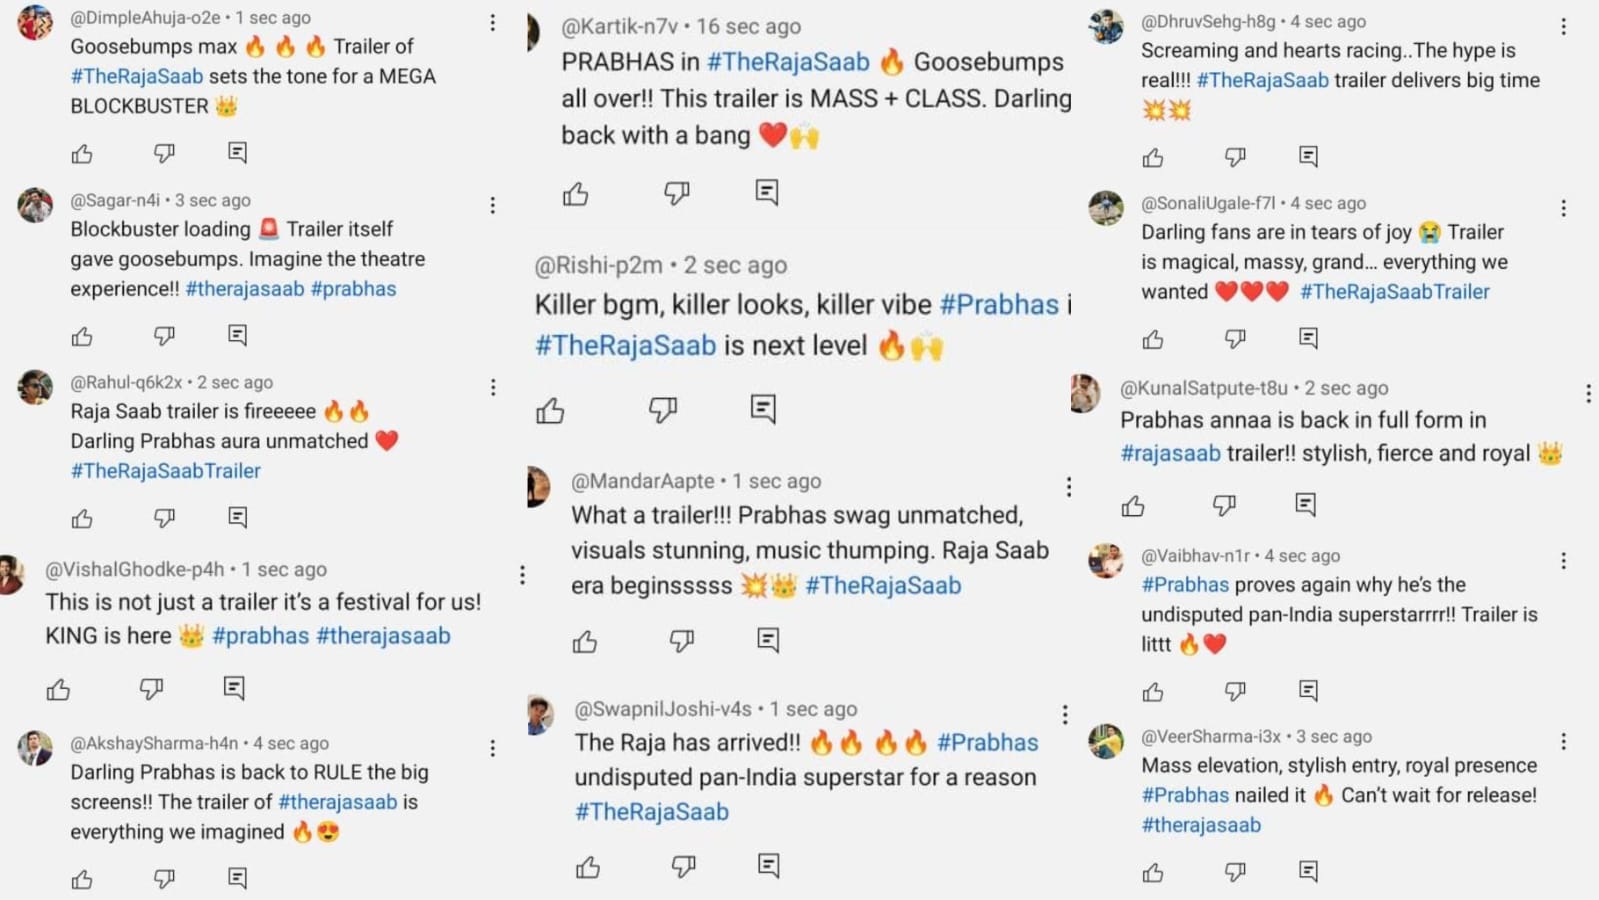This screenshot has width=1599, height=900.
Task: Open options menu for @DimpleAhuja-o2e's comment
Action: [x=492, y=23]
